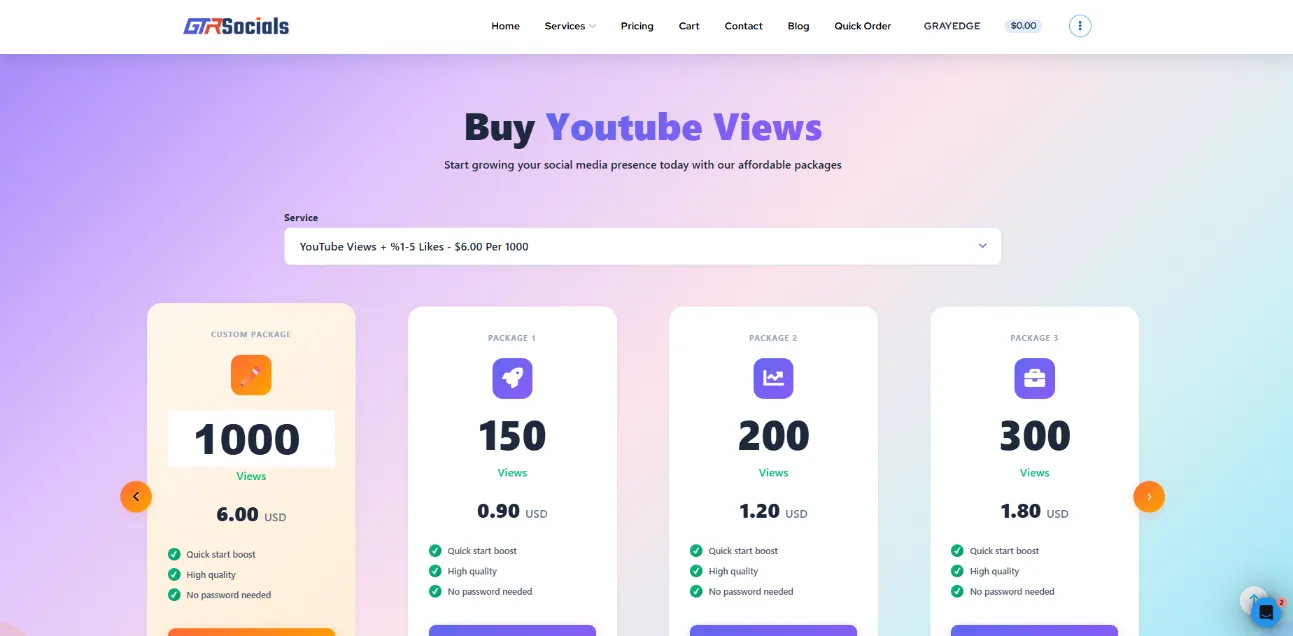
Task: Open the Pricing page
Action: point(637,26)
